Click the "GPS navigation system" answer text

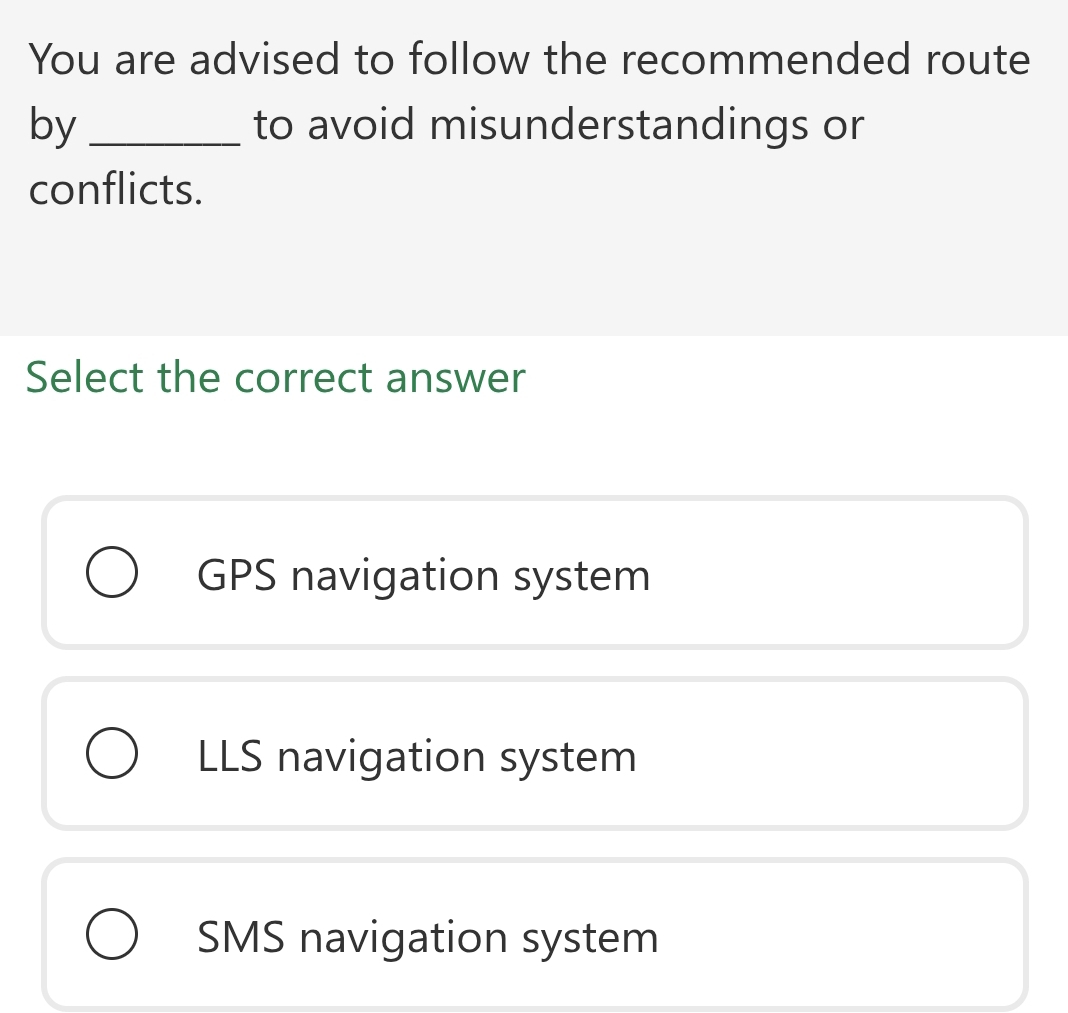(424, 576)
